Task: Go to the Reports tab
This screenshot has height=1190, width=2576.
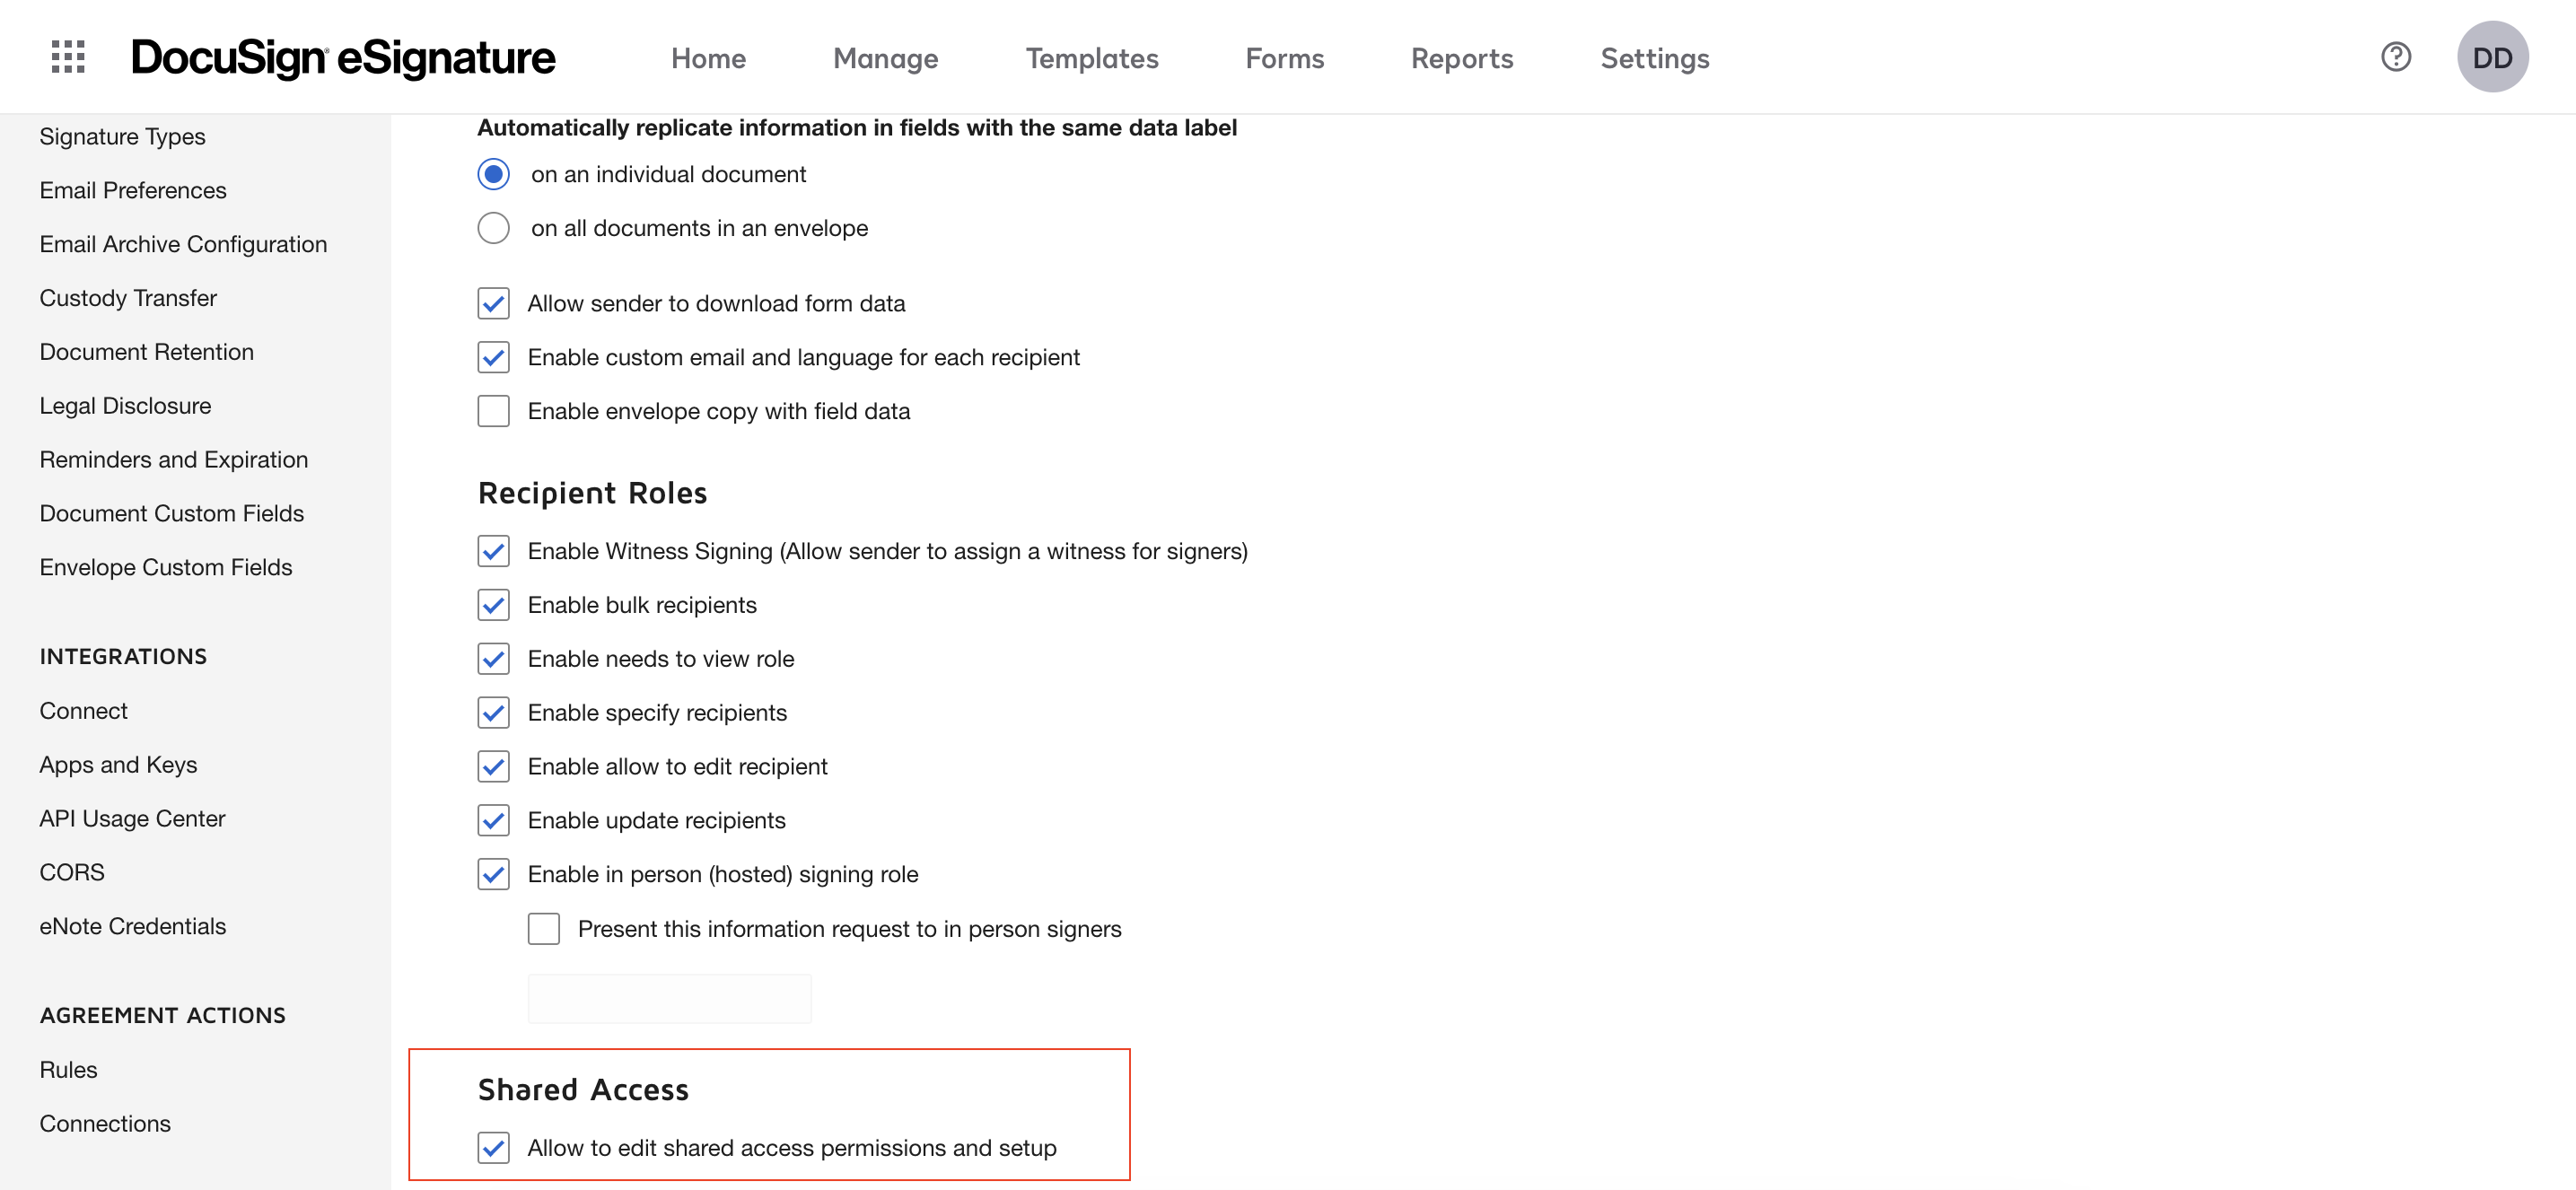Action: [x=1461, y=58]
